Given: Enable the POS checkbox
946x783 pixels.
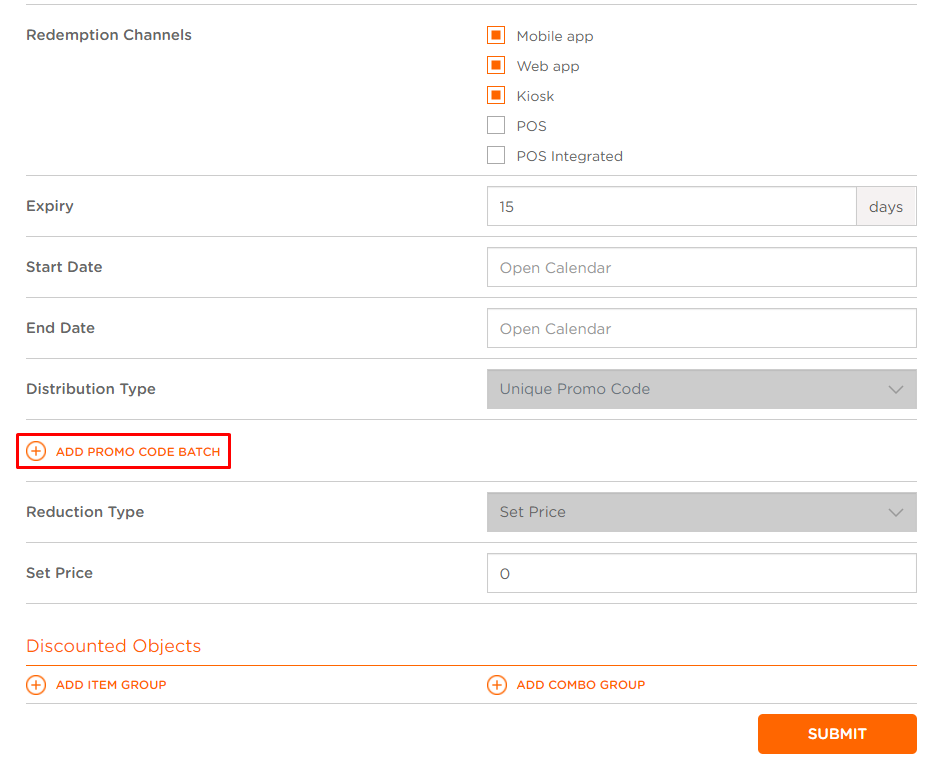Looking at the screenshot, I should [x=496, y=125].
